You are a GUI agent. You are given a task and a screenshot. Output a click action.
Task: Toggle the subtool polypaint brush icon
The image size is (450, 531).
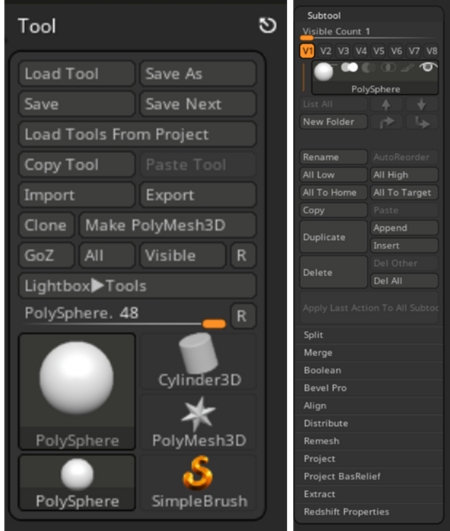click(x=407, y=68)
